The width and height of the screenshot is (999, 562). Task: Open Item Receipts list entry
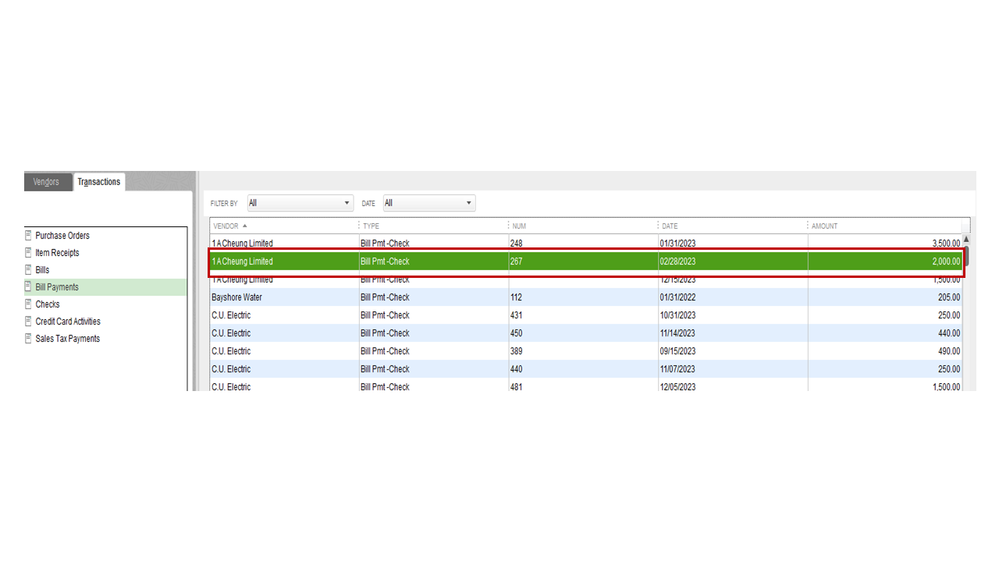[57, 253]
